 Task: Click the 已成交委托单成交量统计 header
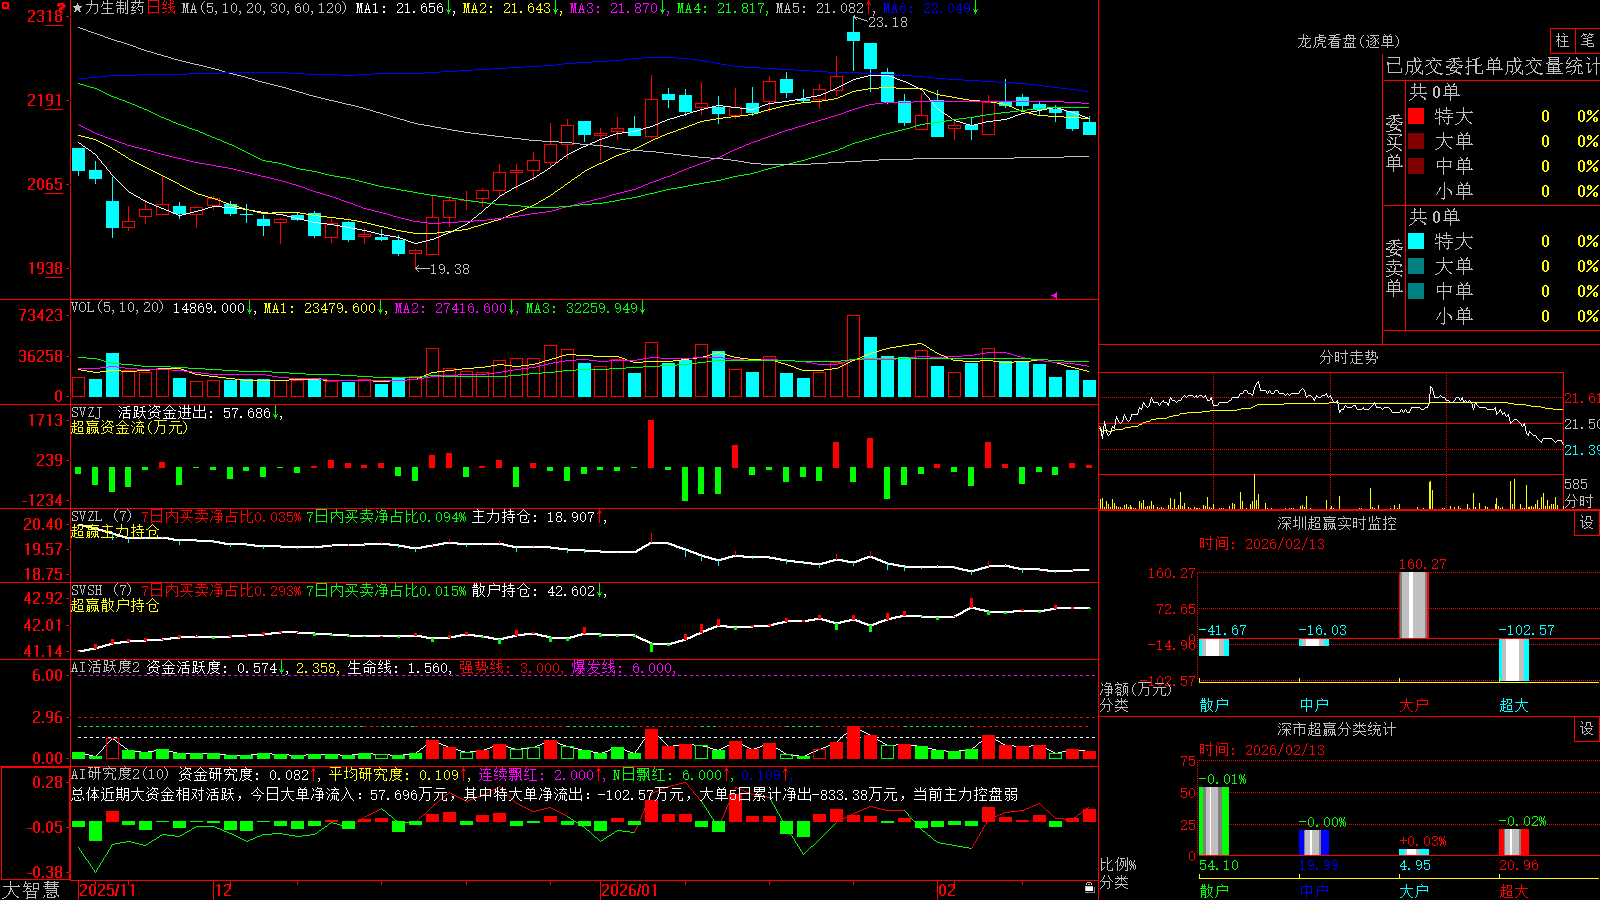(1492, 66)
